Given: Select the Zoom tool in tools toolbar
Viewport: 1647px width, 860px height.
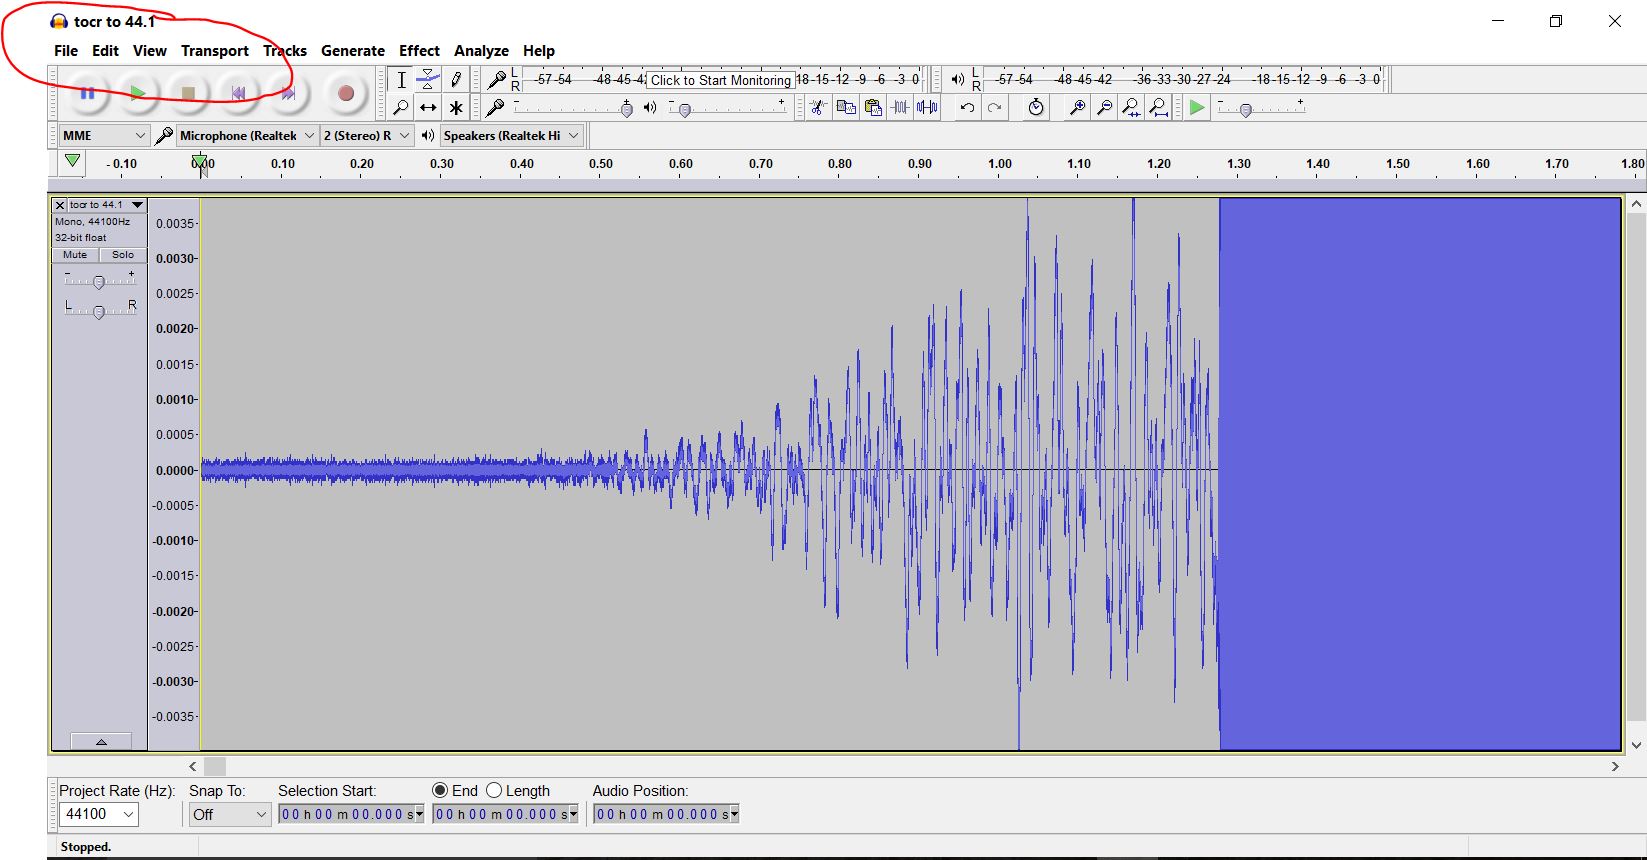Looking at the screenshot, I should (x=401, y=107).
